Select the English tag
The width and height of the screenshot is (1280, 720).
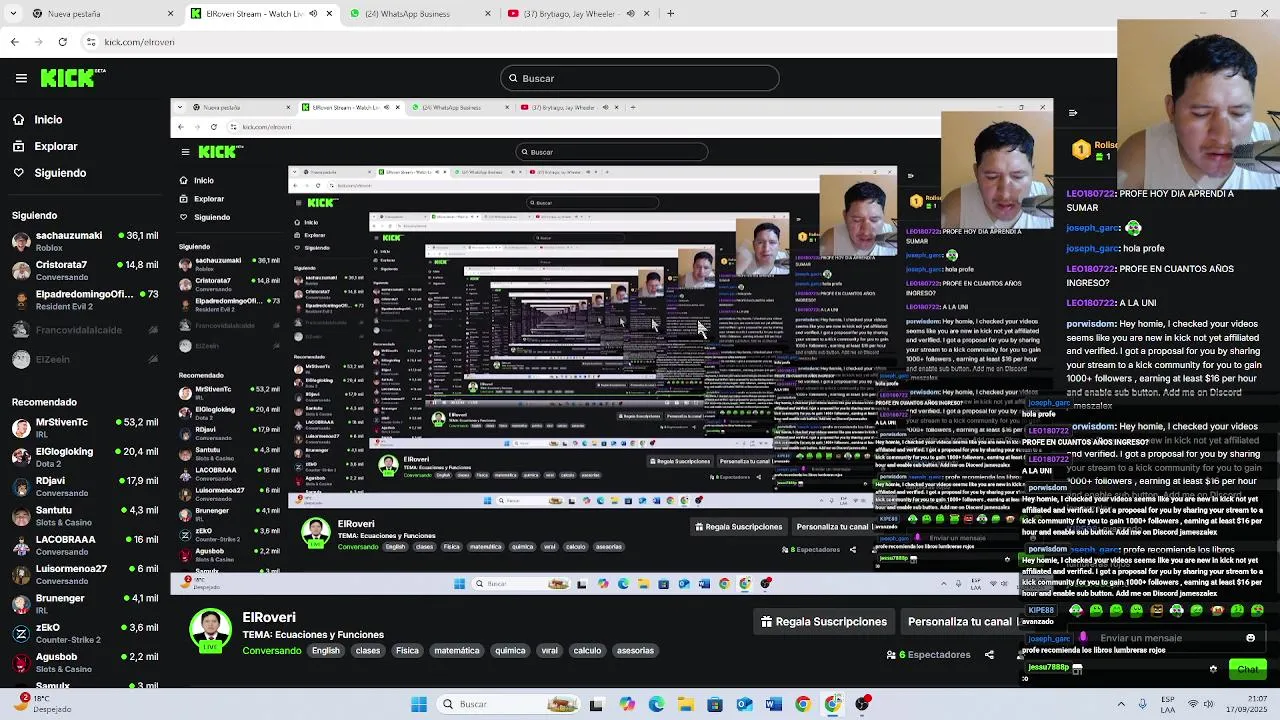click(x=325, y=651)
